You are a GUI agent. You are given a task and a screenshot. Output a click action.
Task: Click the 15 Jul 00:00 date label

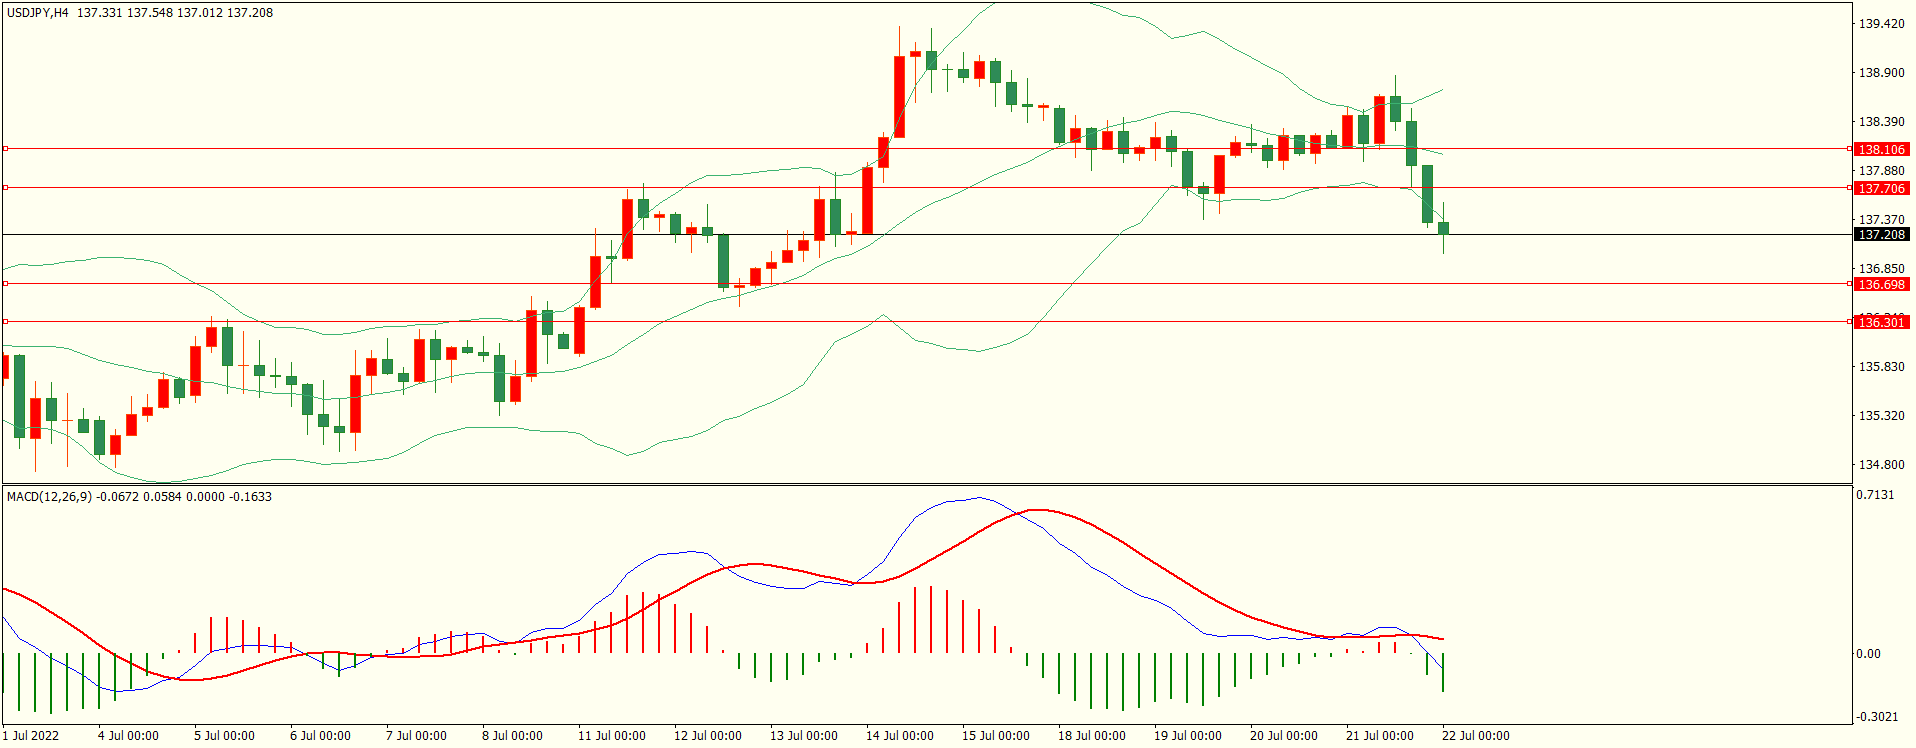[996, 736]
